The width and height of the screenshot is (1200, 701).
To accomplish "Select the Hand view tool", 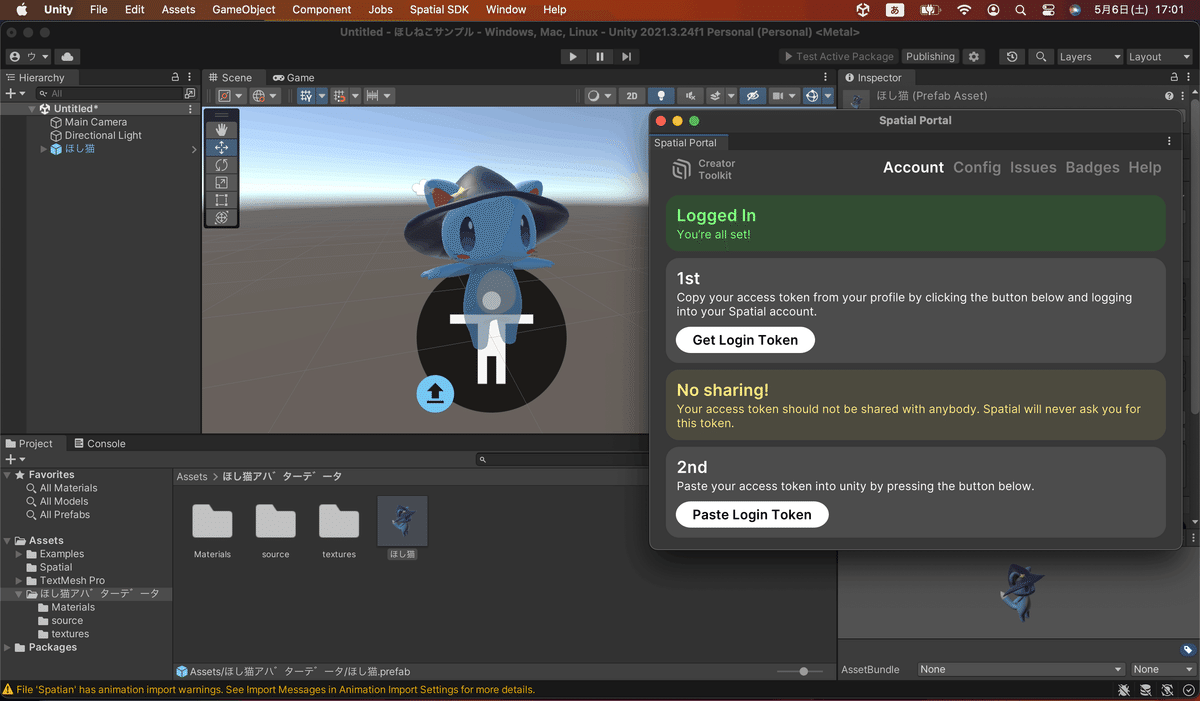I will pos(222,129).
